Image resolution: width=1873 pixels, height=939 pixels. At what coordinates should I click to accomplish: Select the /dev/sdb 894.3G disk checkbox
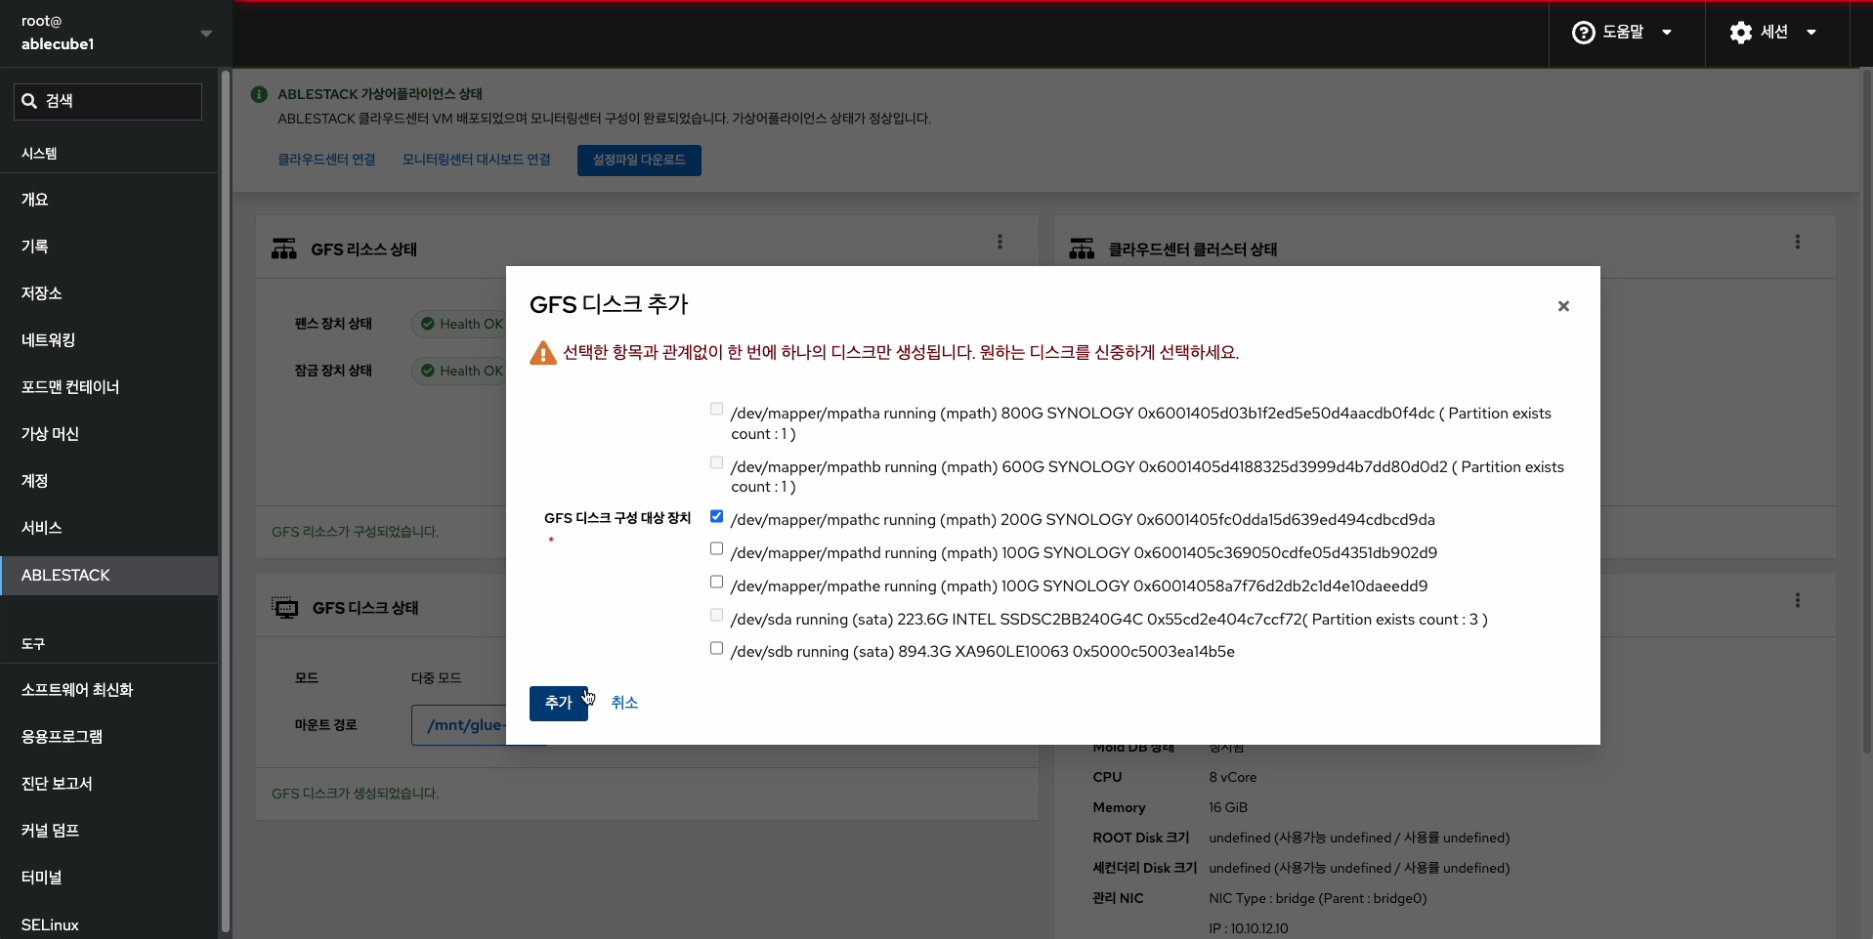716,648
